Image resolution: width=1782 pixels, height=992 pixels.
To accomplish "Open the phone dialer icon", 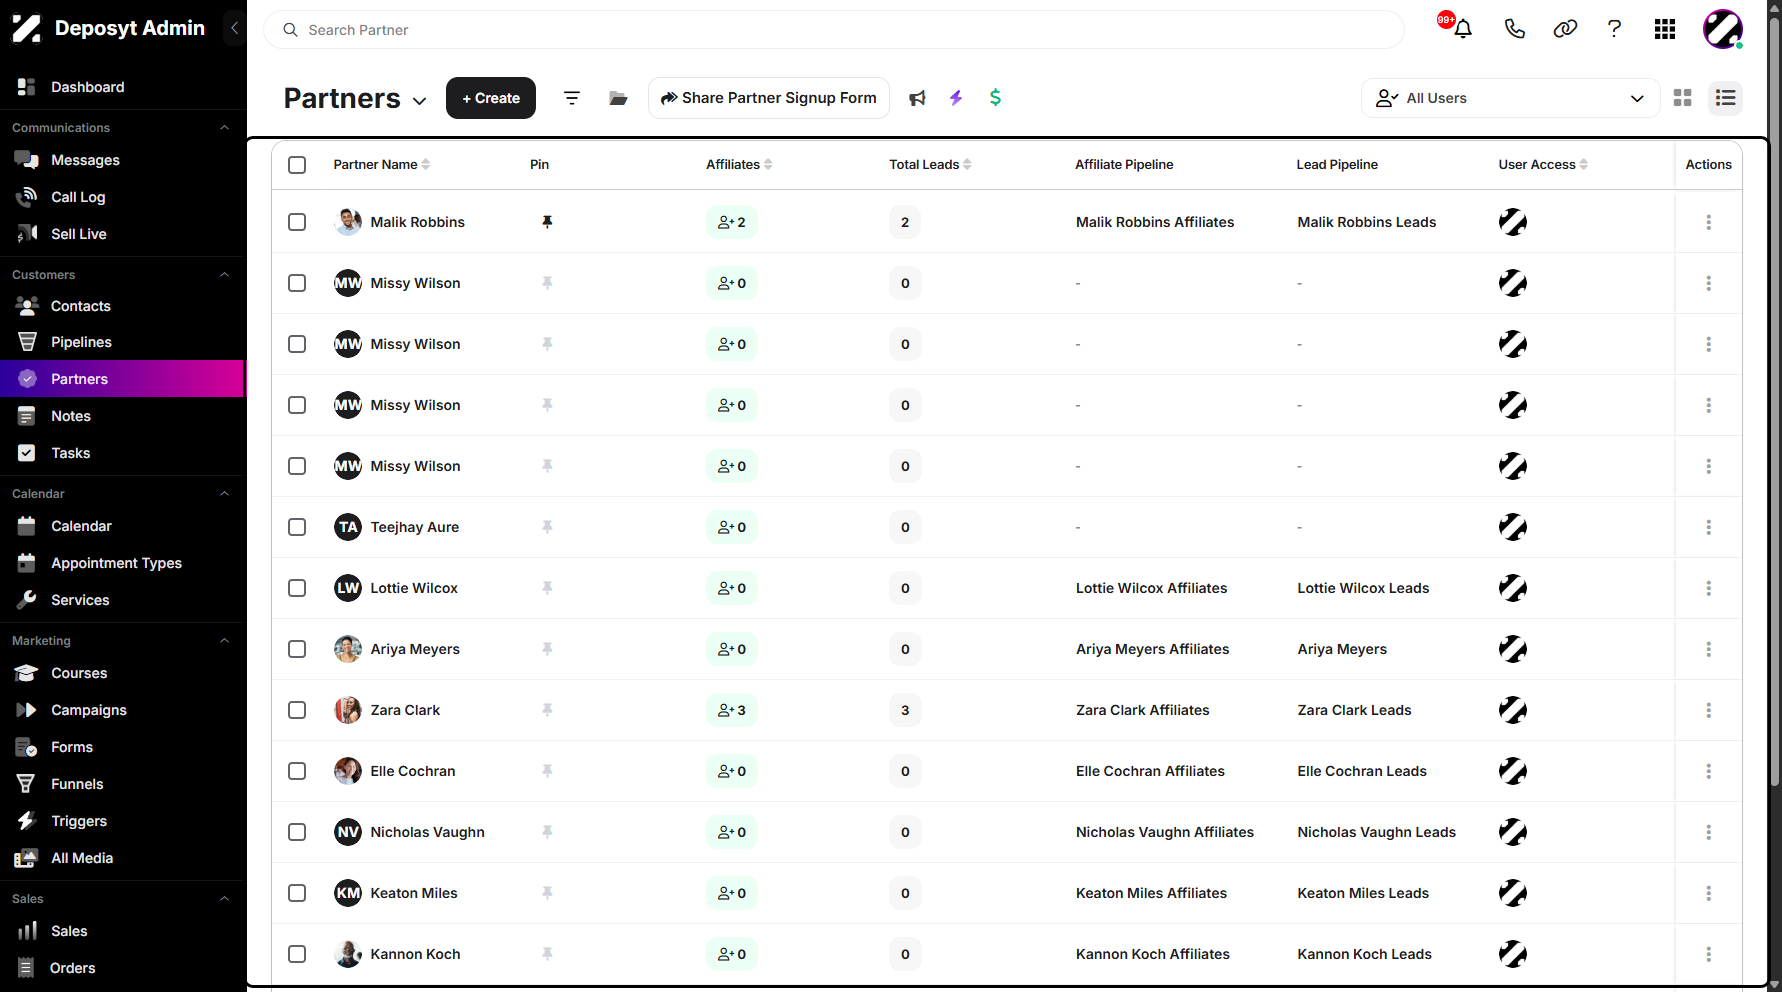I will point(1514,29).
